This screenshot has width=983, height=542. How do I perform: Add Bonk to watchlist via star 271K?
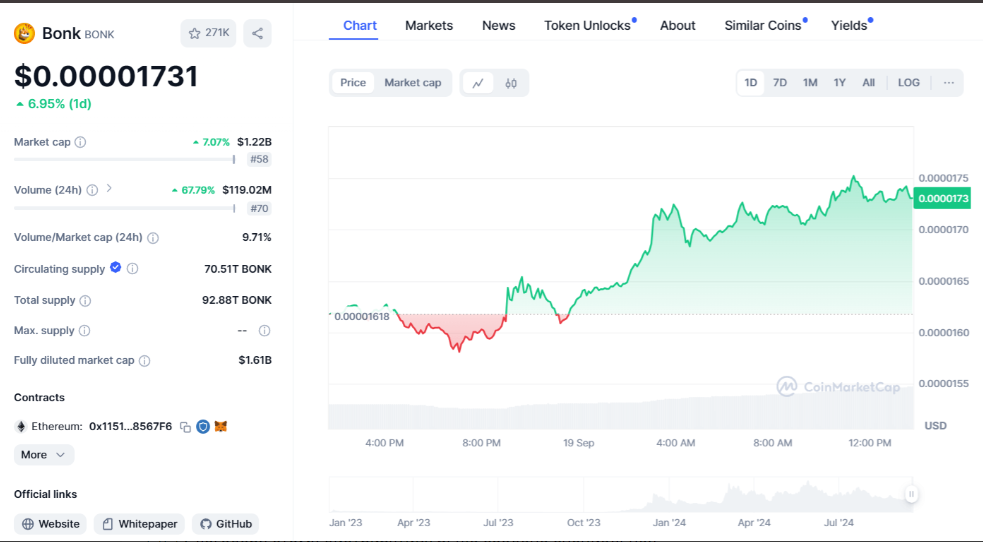point(208,33)
